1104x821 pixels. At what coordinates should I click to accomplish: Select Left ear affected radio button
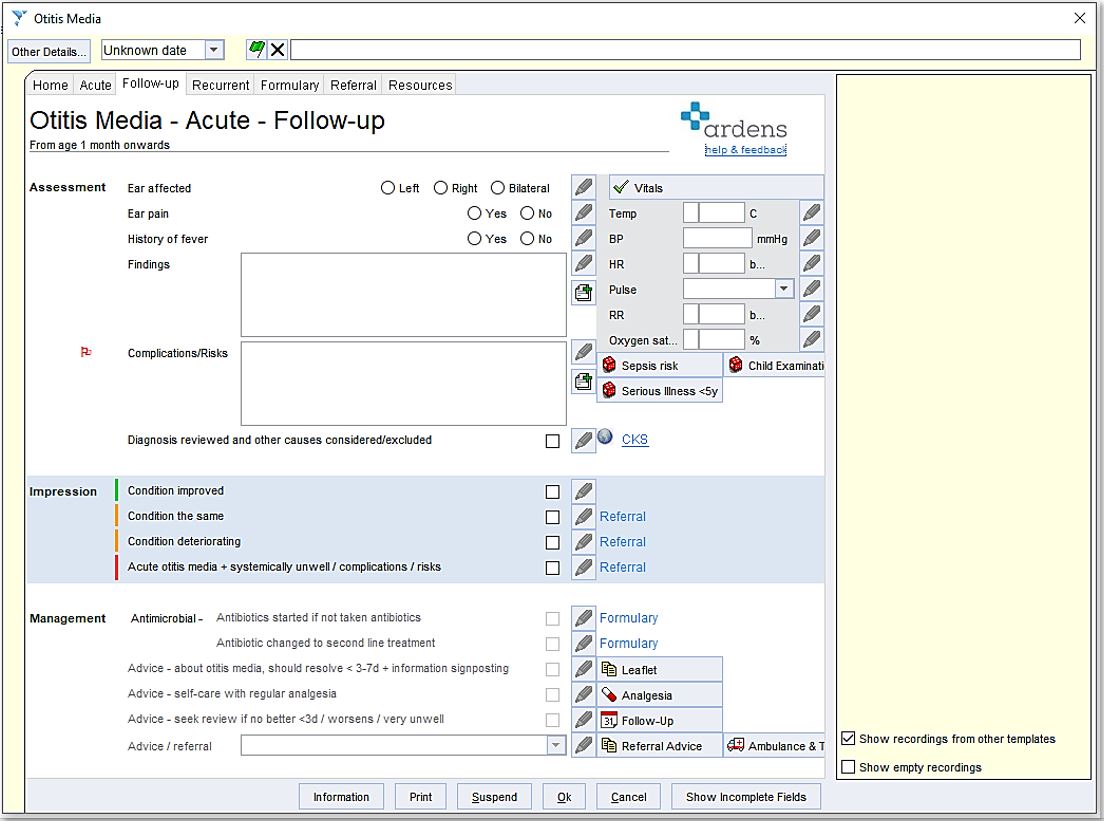point(387,188)
